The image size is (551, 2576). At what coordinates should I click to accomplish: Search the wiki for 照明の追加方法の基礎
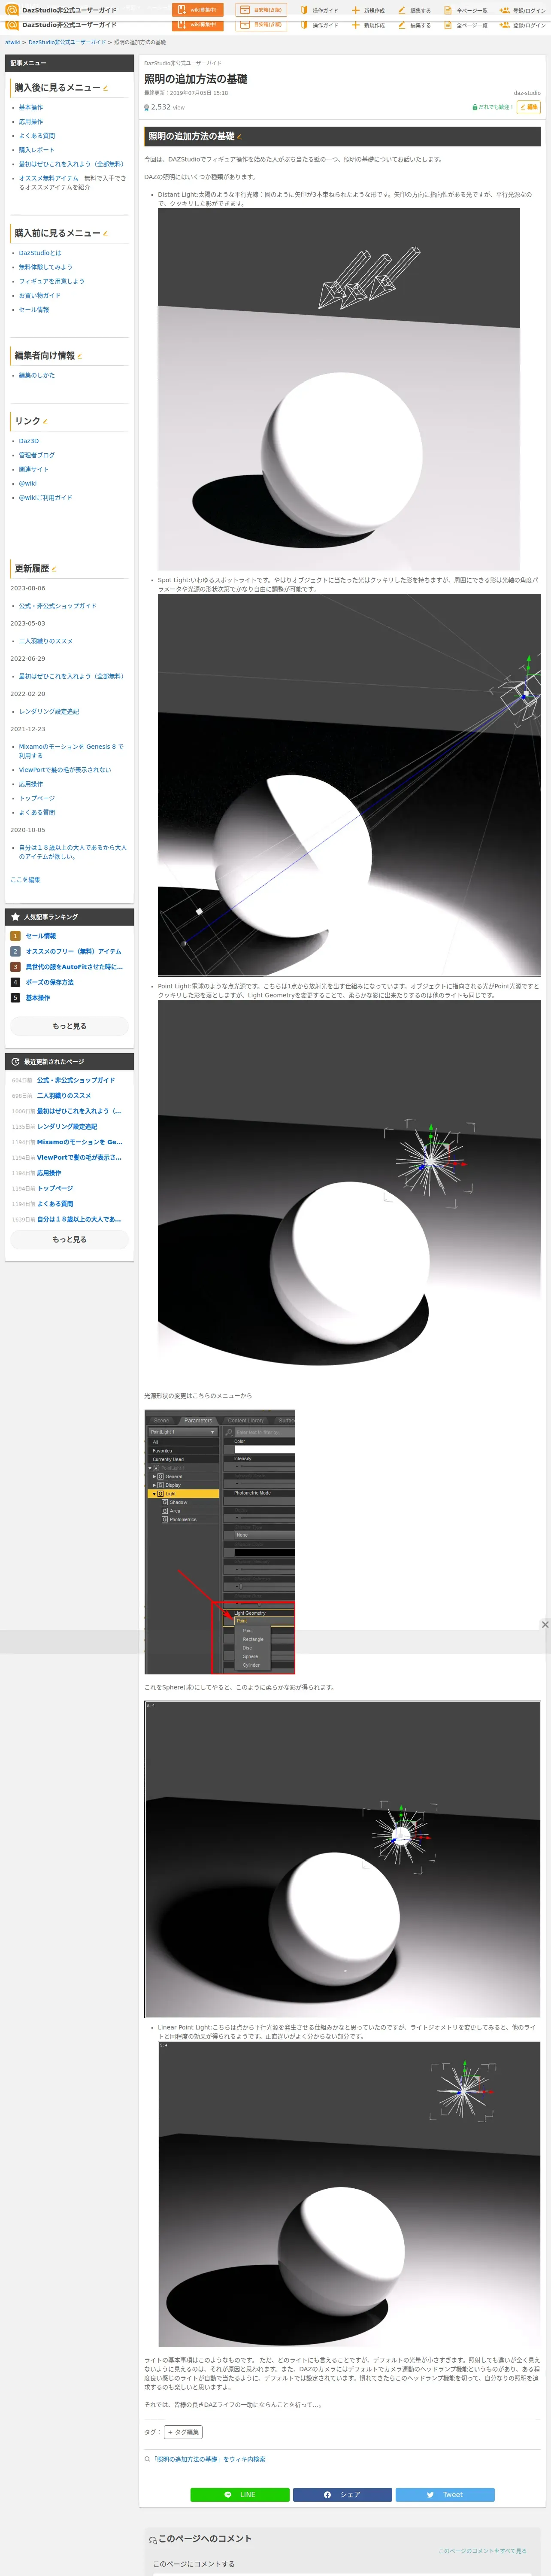pyautogui.click(x=209, y=2459)
